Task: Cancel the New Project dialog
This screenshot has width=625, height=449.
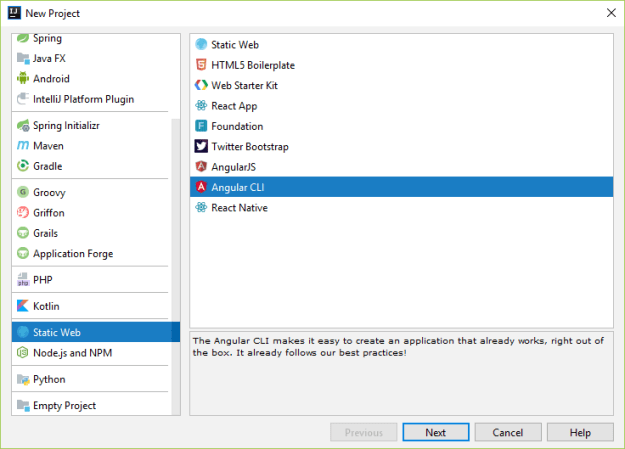Action: (508, 433)
